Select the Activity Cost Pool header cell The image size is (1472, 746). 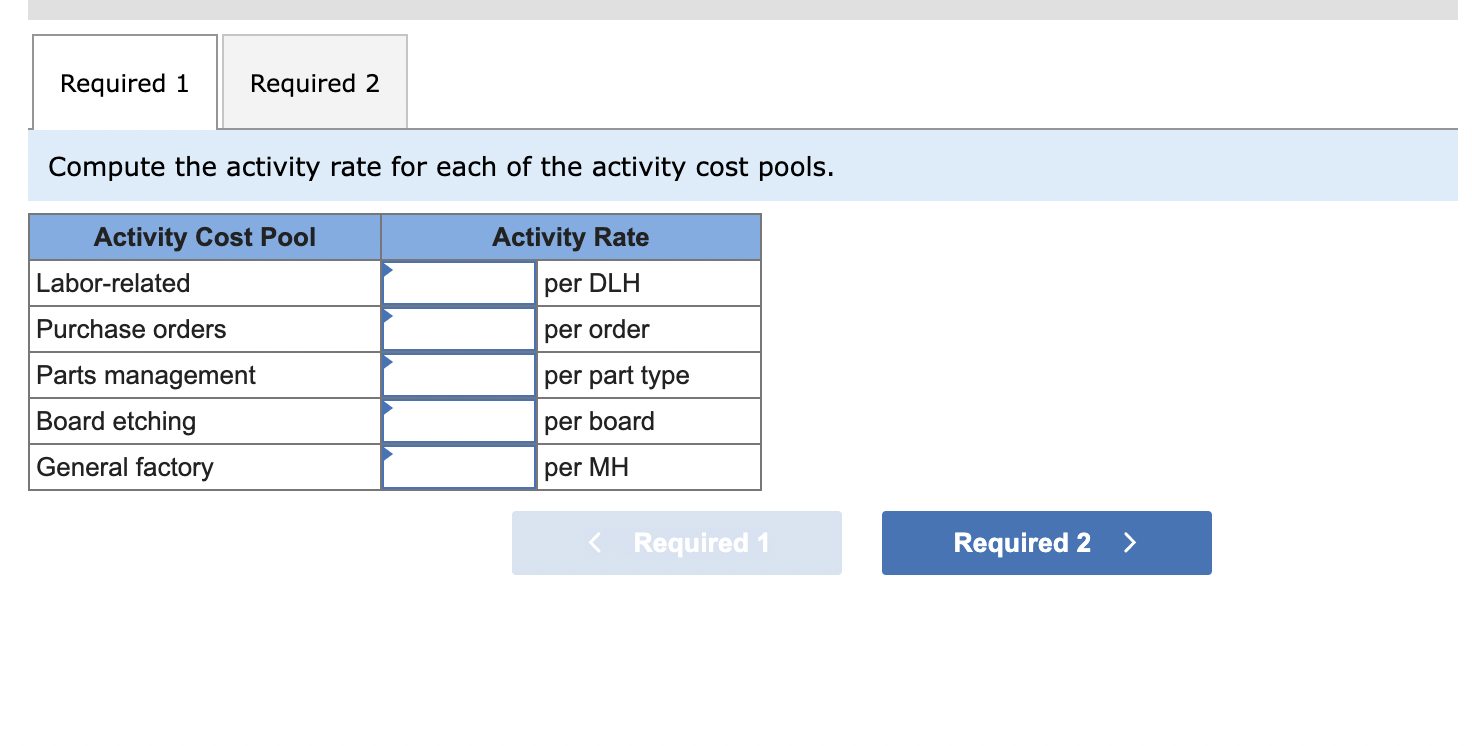pyautogui.click(x=204, y=237)
